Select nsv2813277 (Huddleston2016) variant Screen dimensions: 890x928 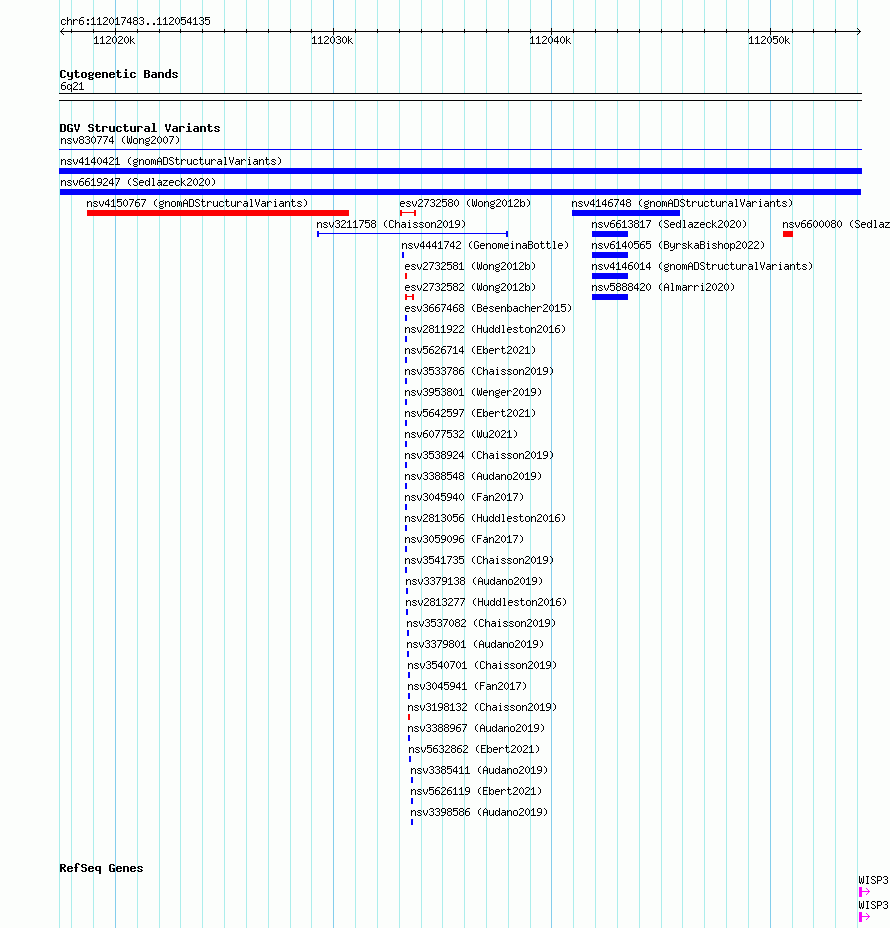click(486, 602)
